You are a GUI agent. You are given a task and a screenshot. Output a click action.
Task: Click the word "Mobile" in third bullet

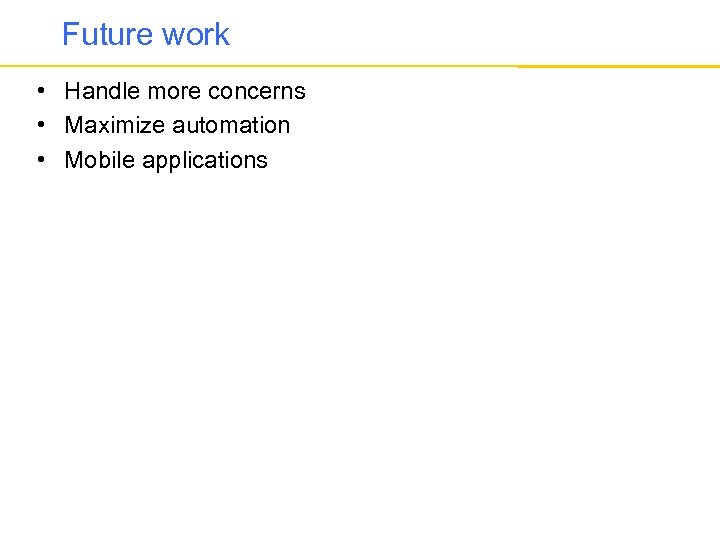[100, 160]
